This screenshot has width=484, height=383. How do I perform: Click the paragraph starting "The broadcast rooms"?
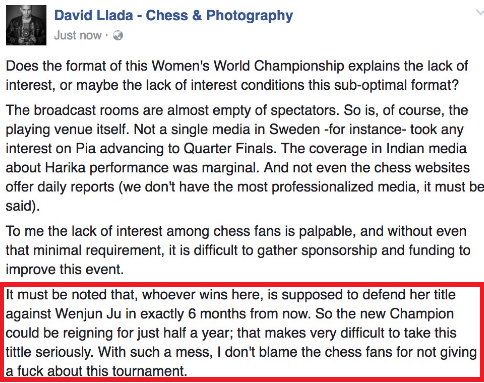(245, 158)
